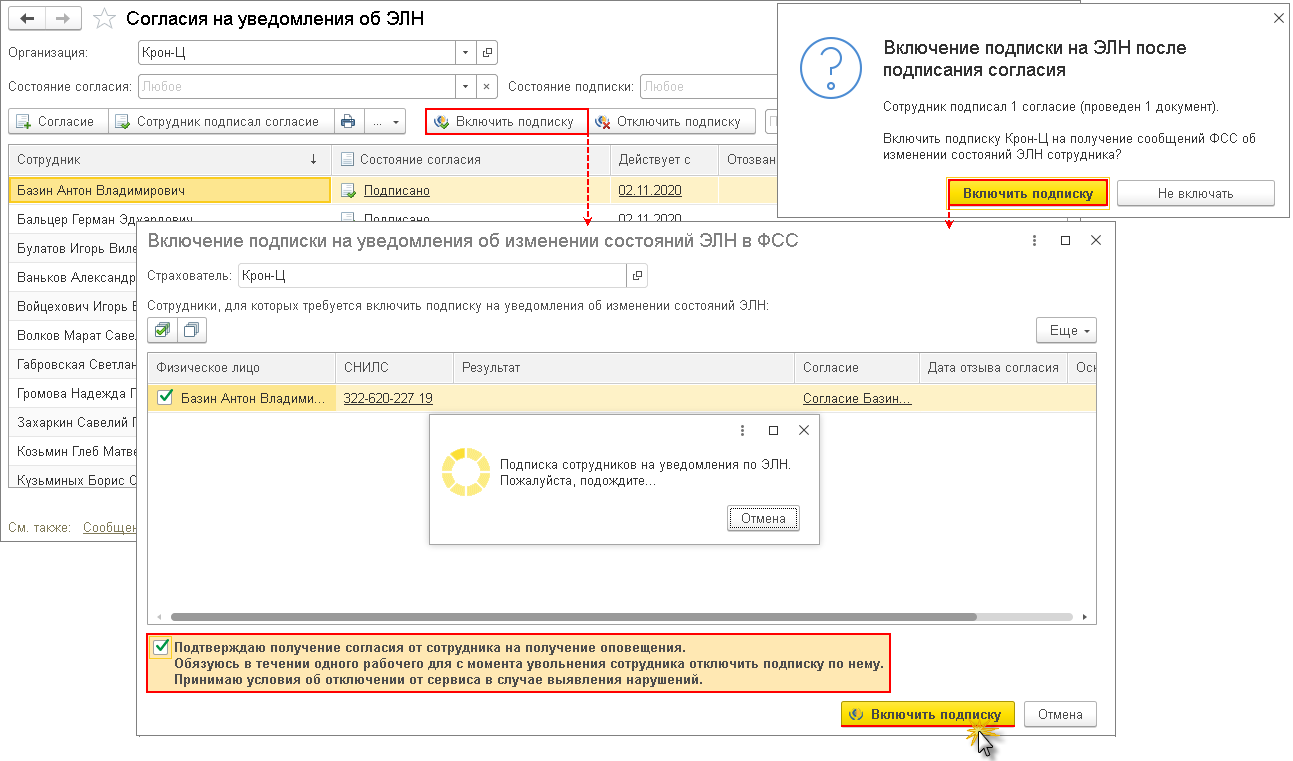Go back with the left arrow navigation button
Screen dimensions: 1293x761
point(26,19)
